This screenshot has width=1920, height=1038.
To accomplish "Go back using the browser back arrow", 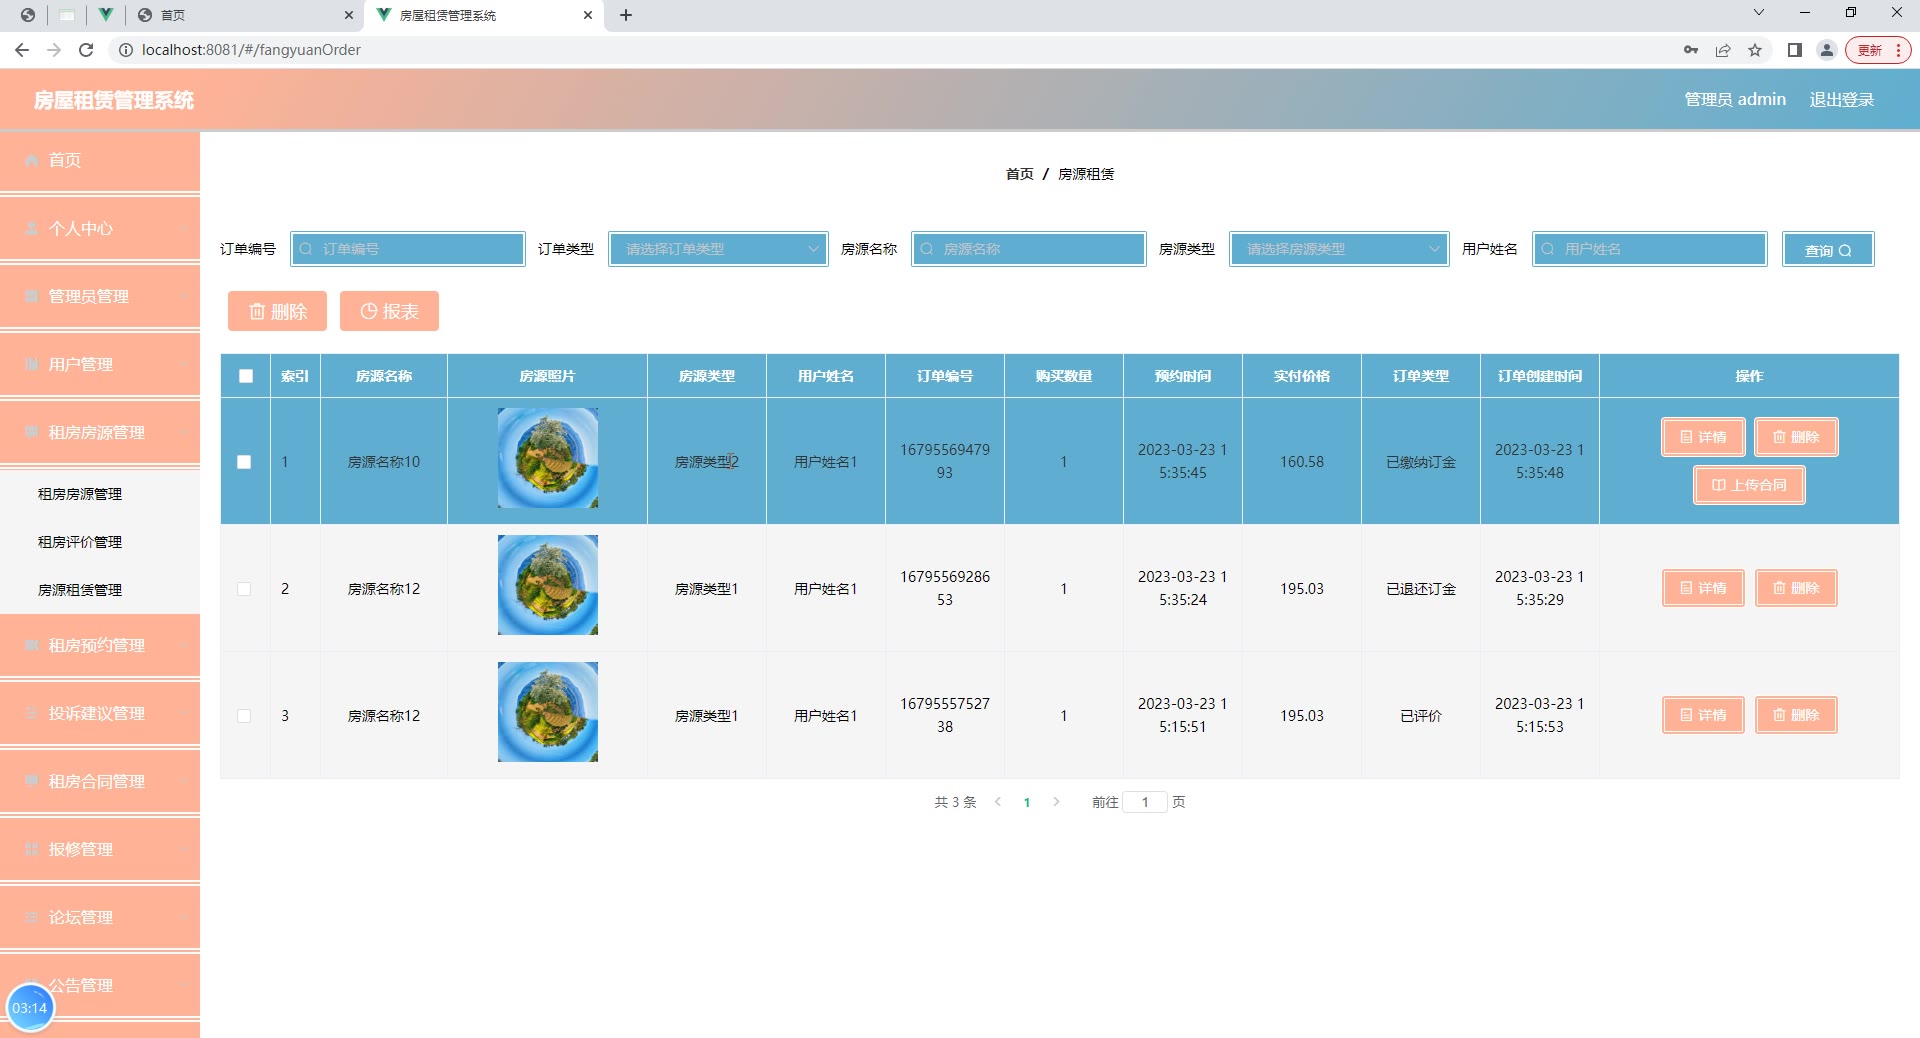I will tap(22, 50).
